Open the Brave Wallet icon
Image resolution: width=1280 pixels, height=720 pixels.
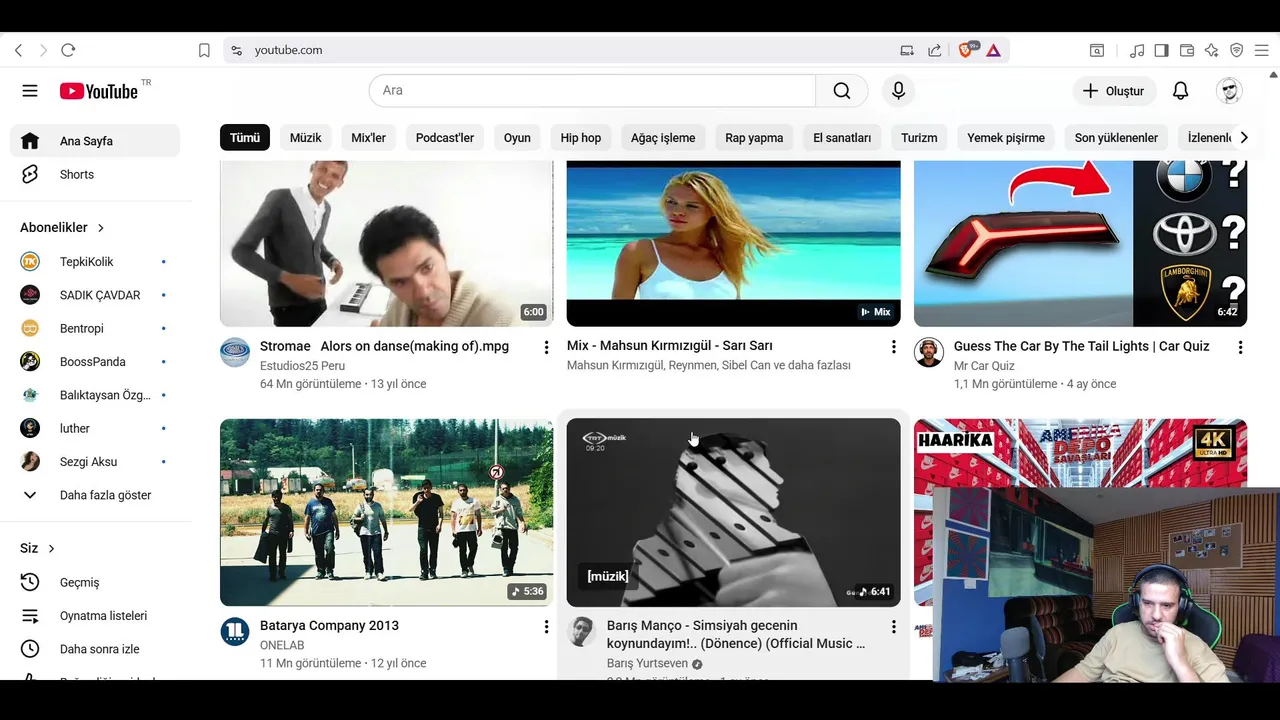click(x=1187, y=50)
